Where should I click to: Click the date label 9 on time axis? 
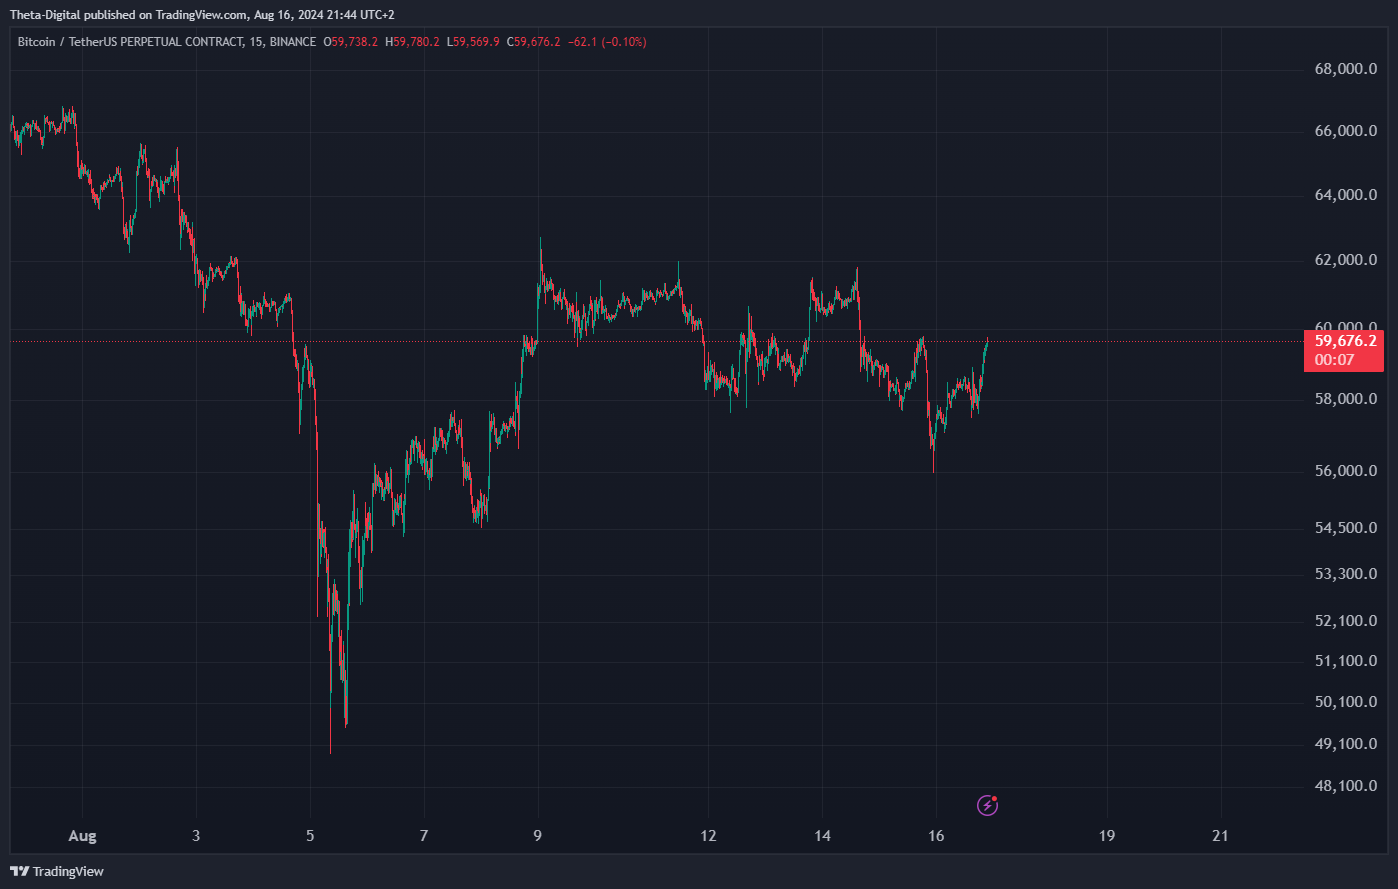[x=538, y=835]
